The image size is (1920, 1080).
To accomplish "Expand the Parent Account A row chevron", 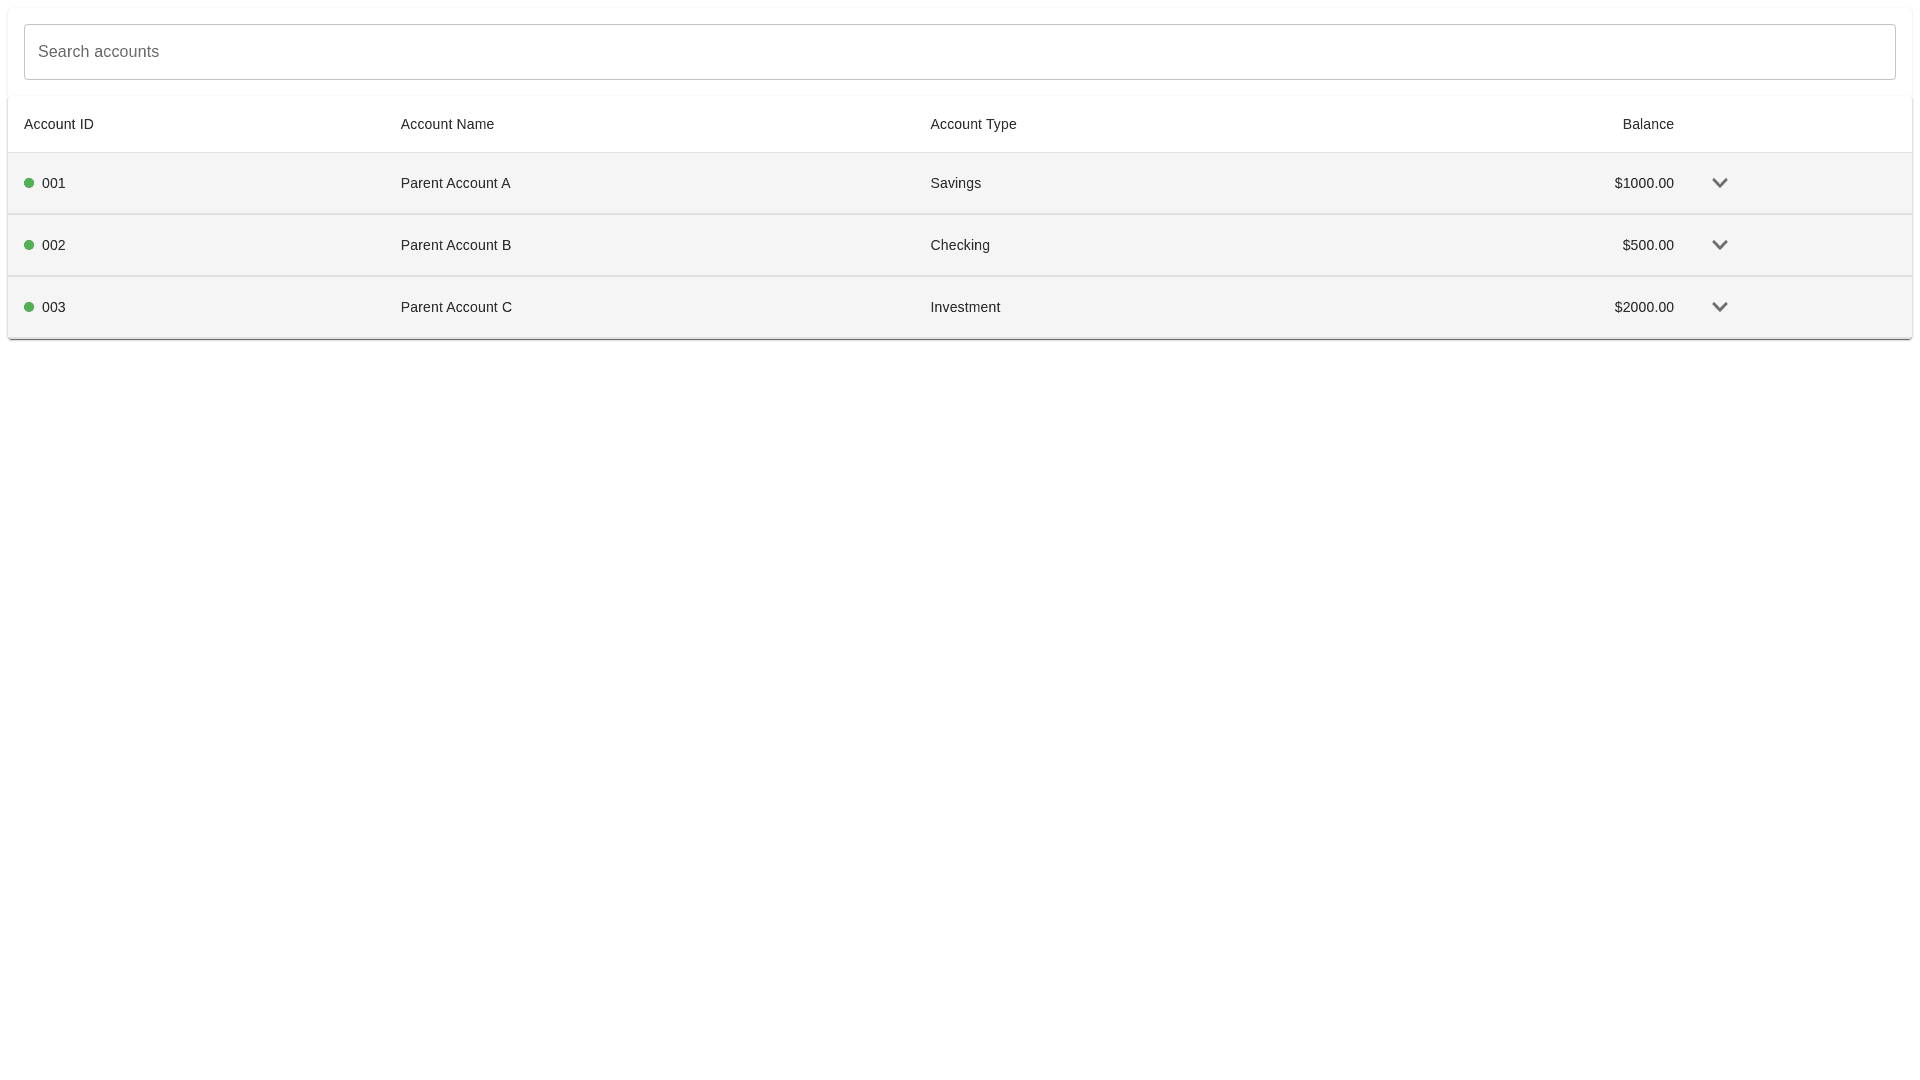I will pos(1719,183).
